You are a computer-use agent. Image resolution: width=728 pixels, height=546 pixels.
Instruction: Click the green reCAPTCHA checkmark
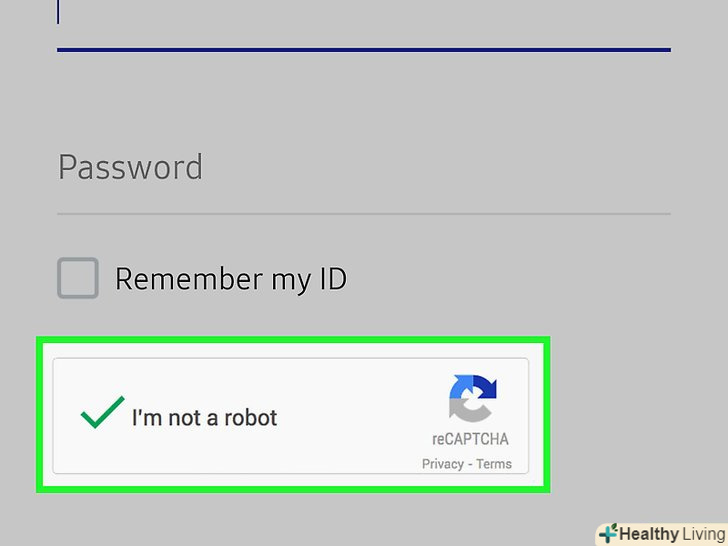click(x=102, y=413)
